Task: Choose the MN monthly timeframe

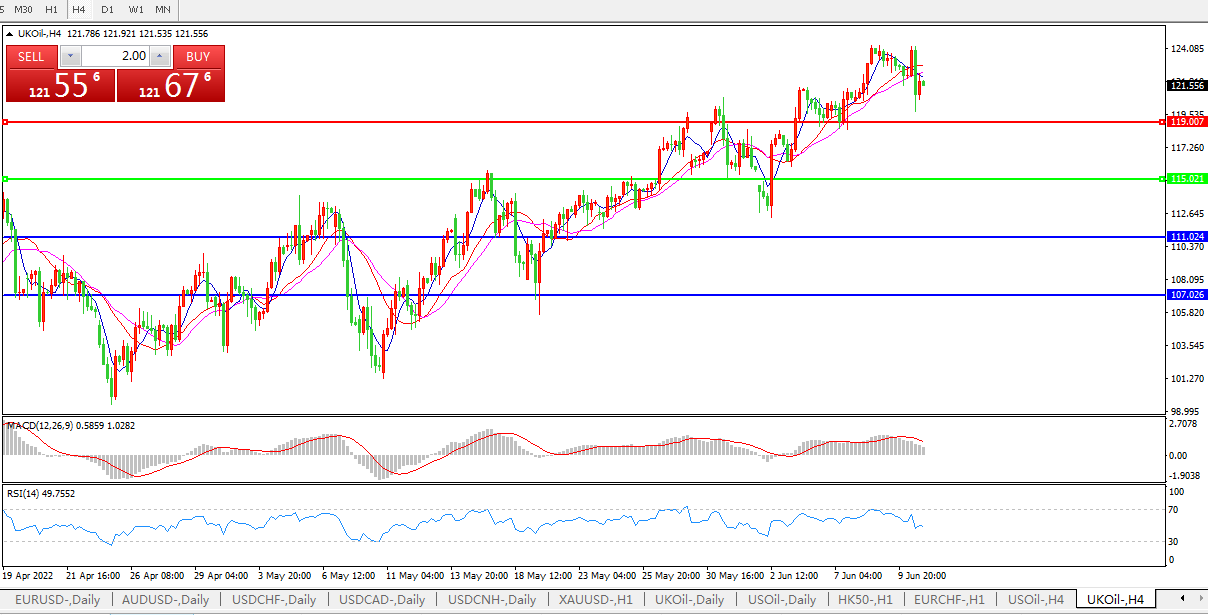Action: pyautogui.click(x=162, y=9)
